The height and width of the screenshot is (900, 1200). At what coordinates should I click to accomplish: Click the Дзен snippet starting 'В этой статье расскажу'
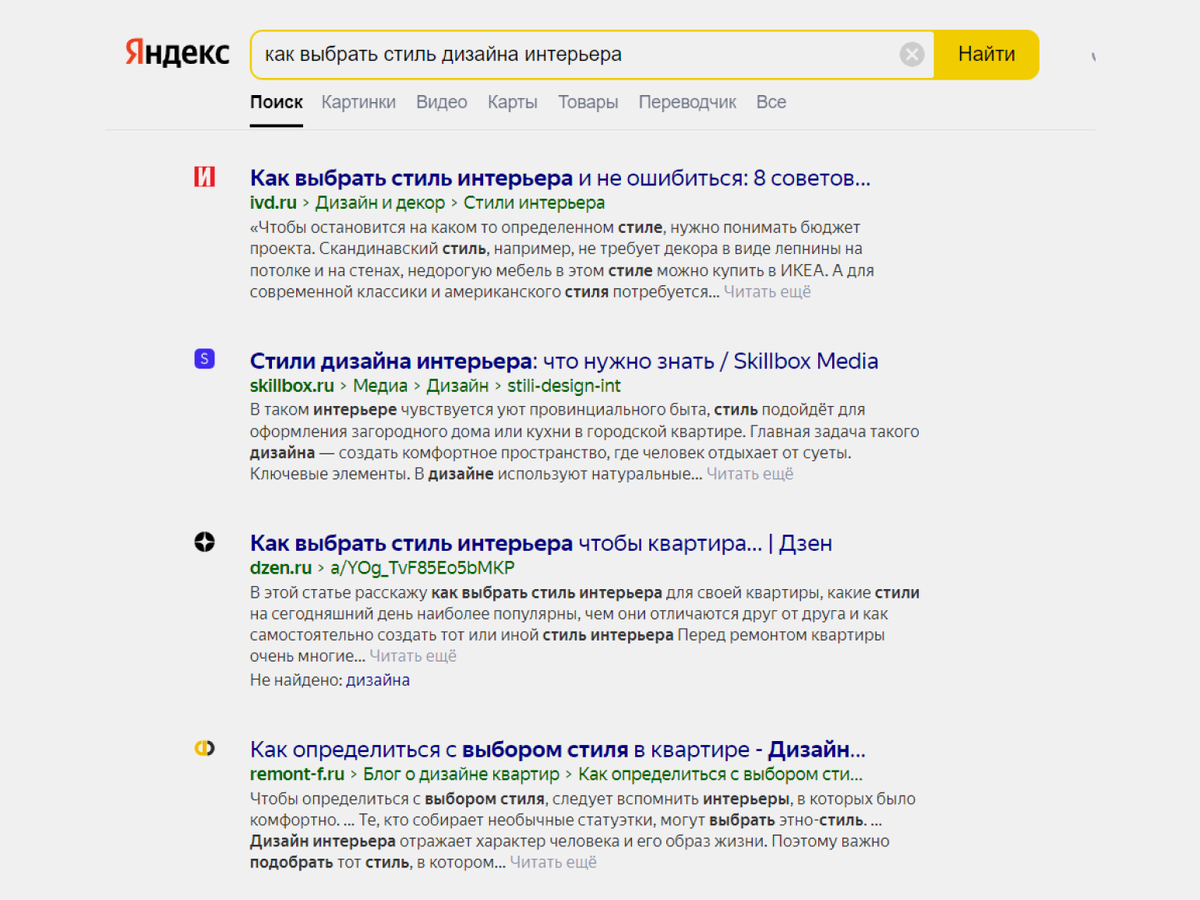[x=584, y=624]
